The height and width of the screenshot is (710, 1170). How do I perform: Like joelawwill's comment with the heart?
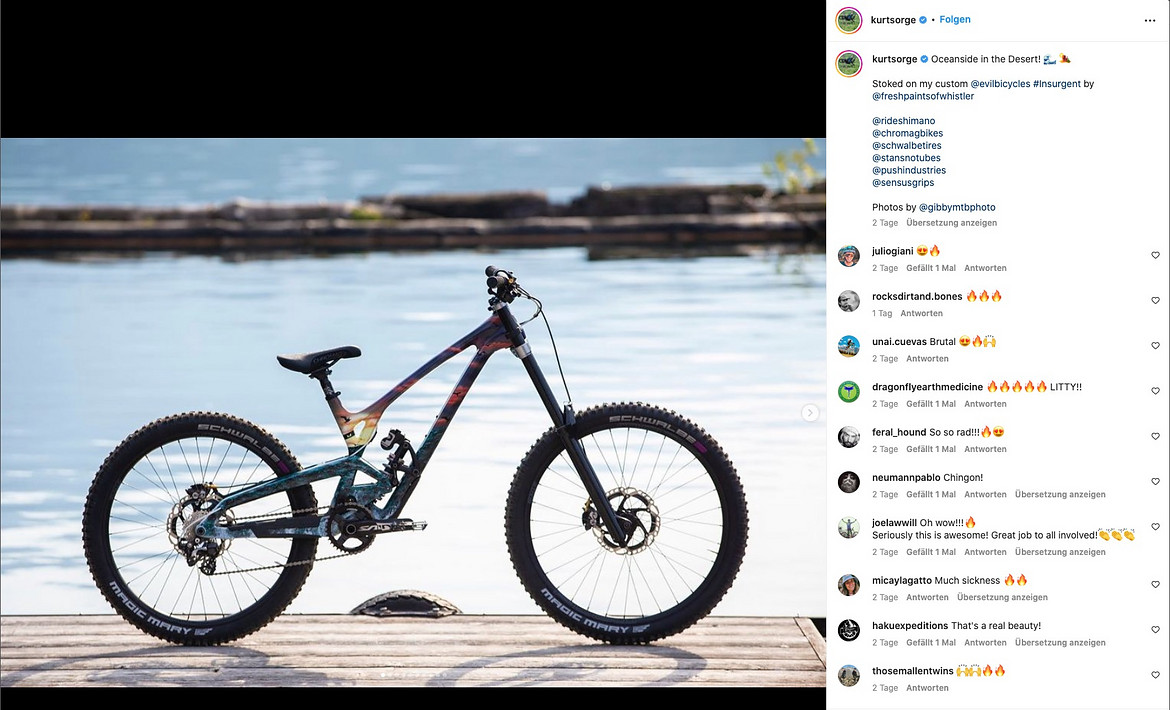[1155, 527]
